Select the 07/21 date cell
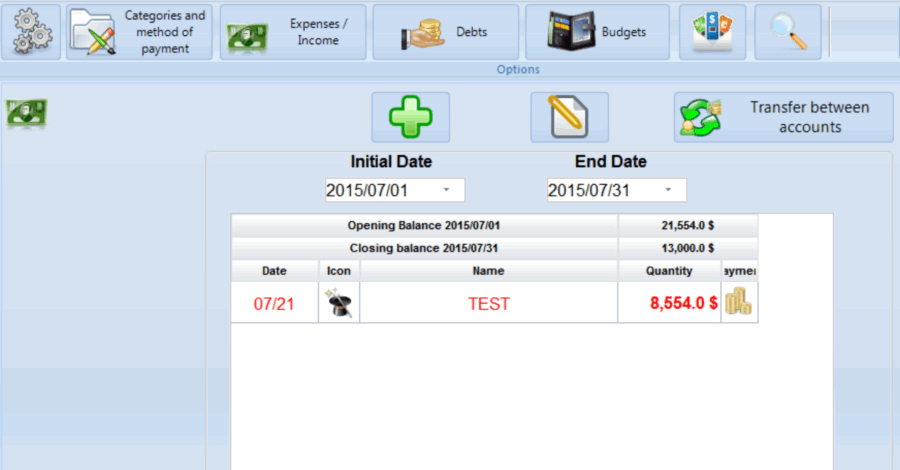Screen dimensions: 900x470 pos(274,303)
